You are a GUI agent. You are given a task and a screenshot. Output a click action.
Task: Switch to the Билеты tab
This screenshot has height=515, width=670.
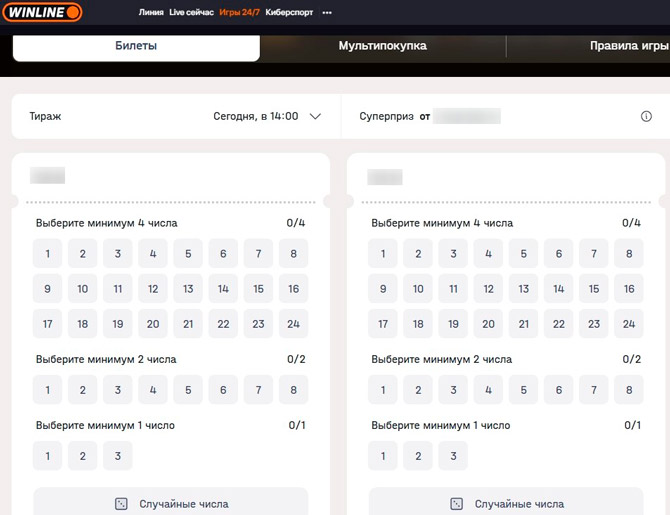coord(136,46)
